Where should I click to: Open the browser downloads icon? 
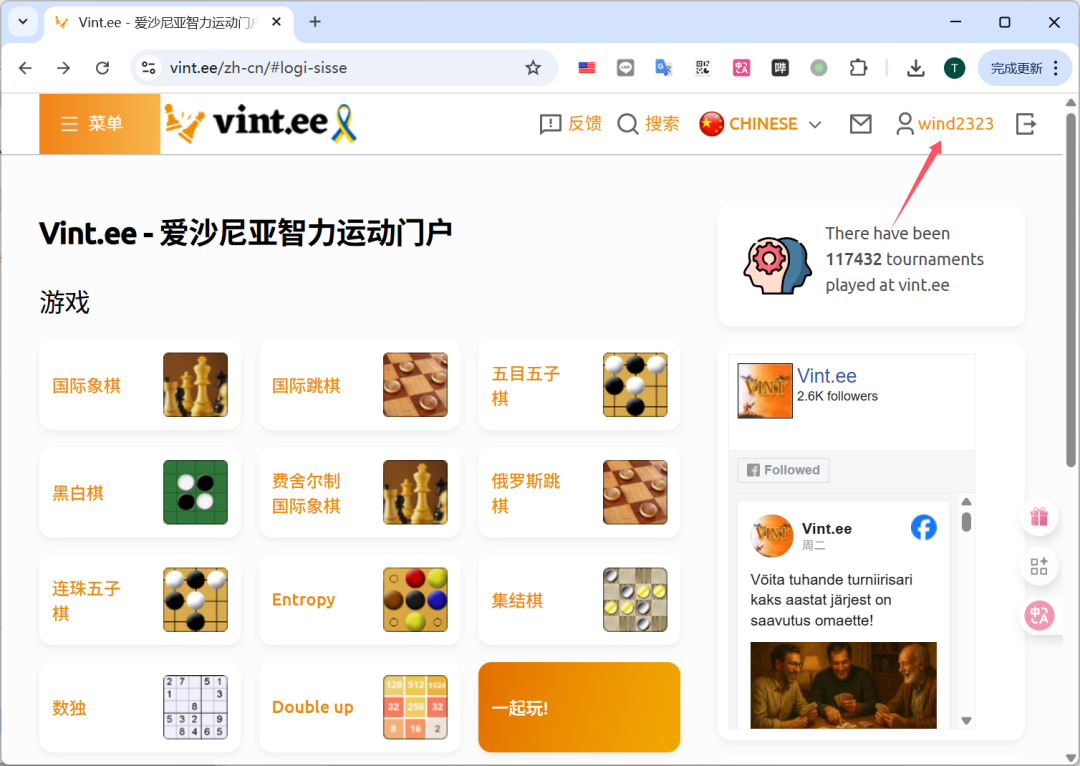915,68
